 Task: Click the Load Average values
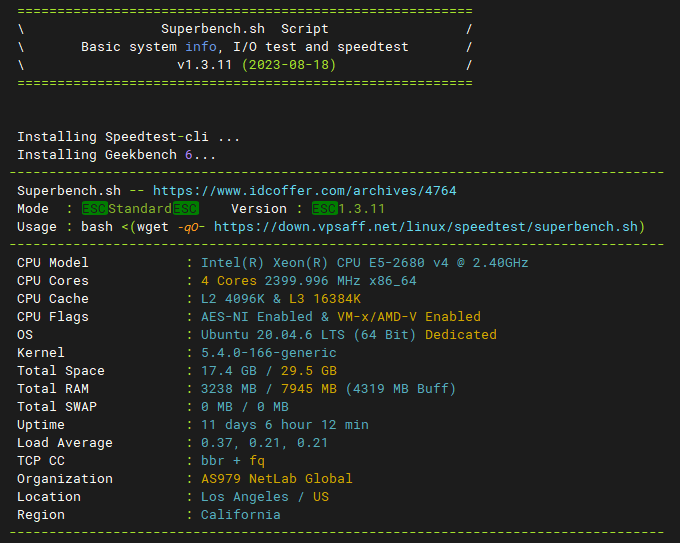pos(264,443)
